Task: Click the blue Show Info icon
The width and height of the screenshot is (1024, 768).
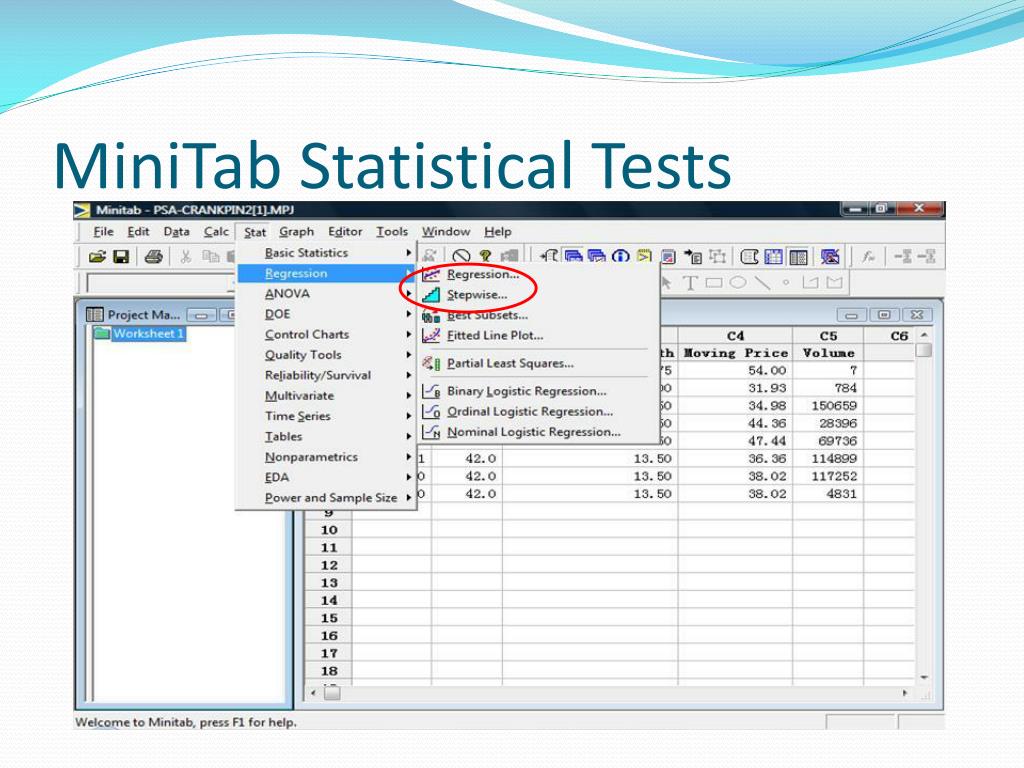Action: point(620,256)
